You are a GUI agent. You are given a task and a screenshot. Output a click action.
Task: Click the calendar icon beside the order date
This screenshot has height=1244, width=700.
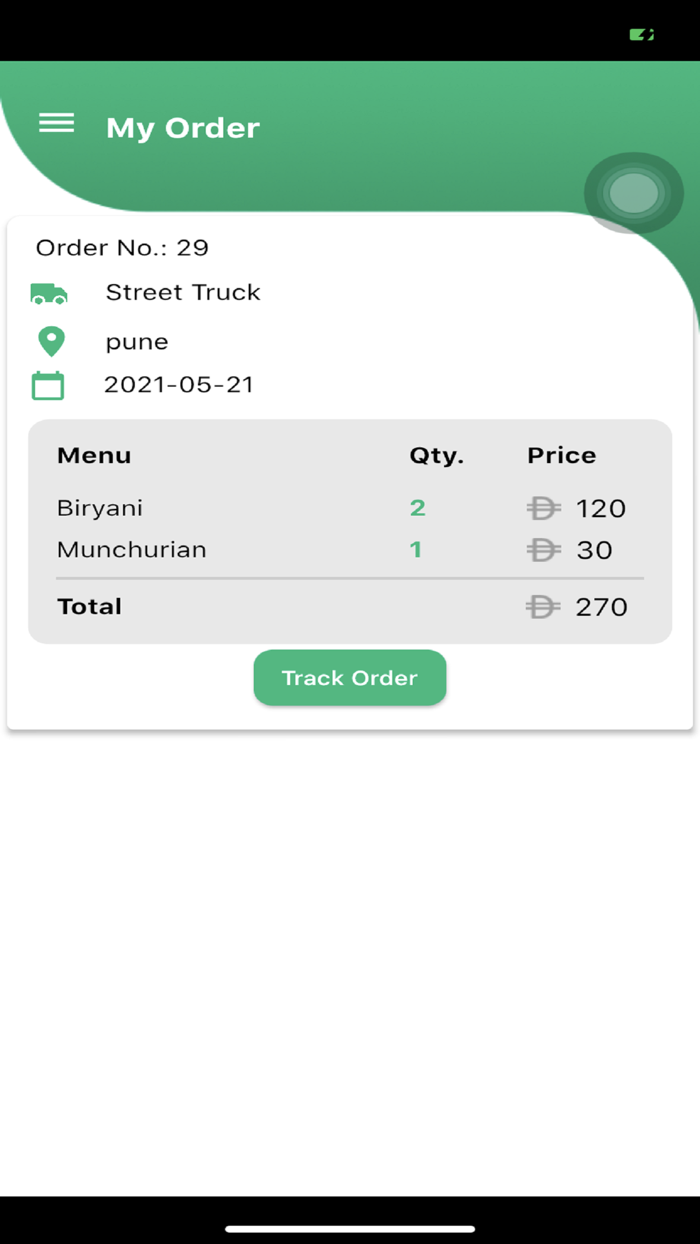click(47, 384)
